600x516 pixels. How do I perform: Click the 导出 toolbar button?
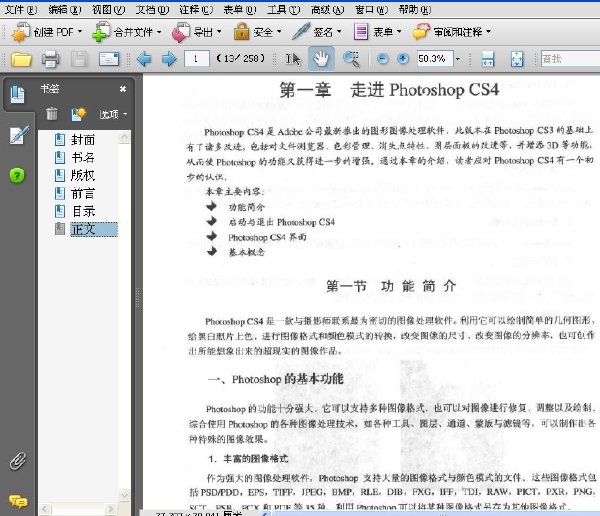197,32
